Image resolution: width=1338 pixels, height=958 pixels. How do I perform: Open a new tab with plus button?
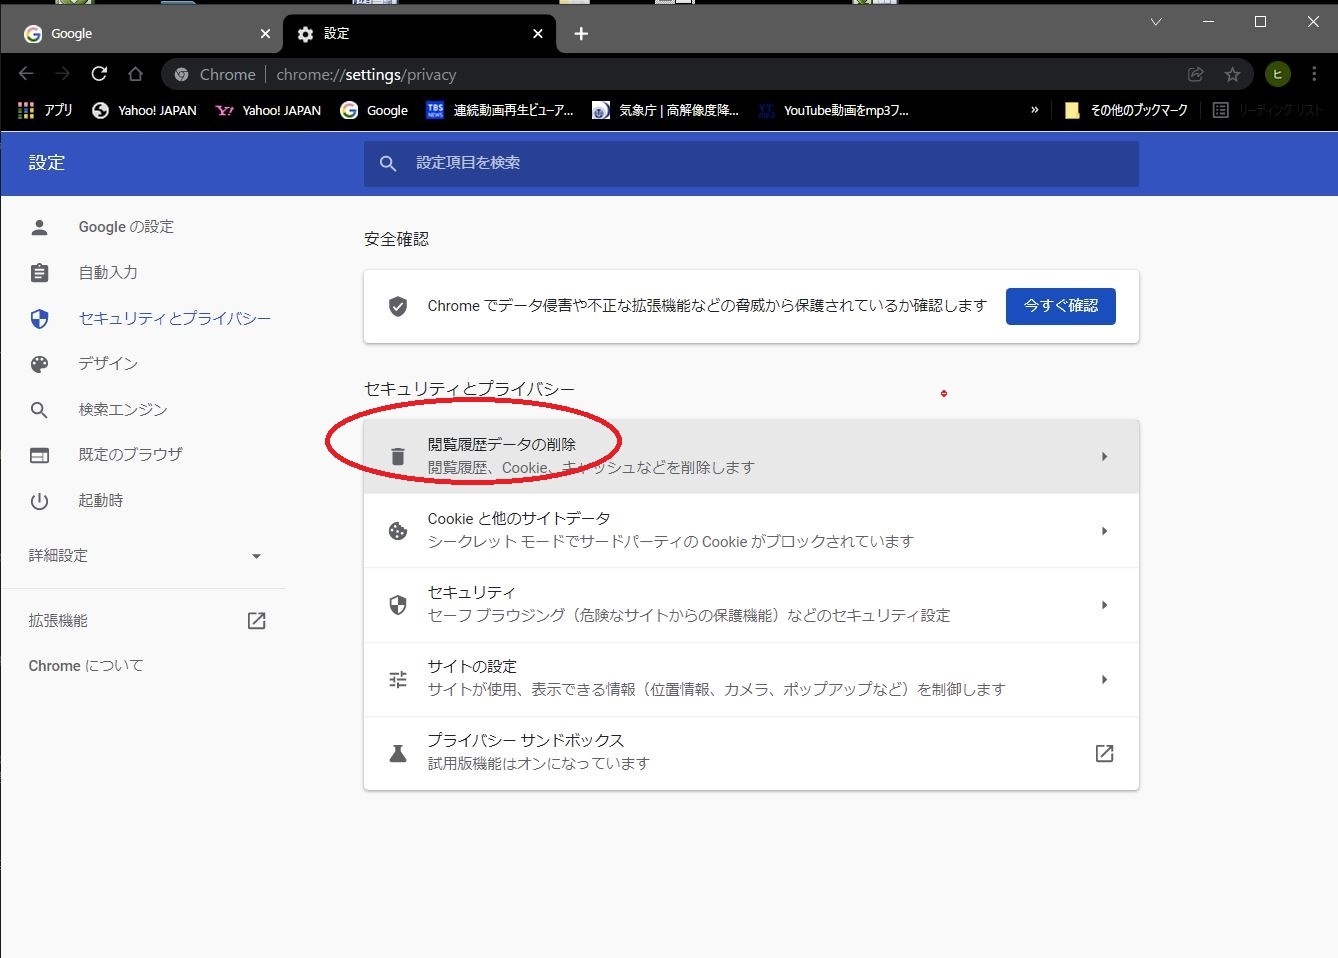pos(581,34)
